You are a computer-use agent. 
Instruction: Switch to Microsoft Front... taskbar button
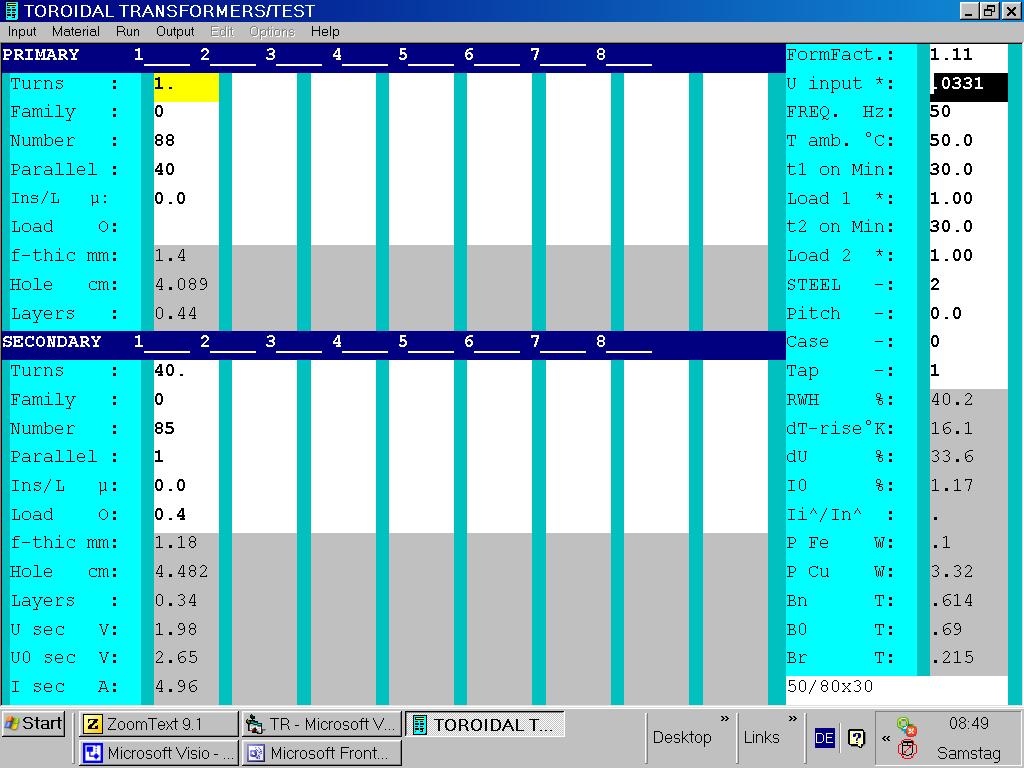pos(321,753)
